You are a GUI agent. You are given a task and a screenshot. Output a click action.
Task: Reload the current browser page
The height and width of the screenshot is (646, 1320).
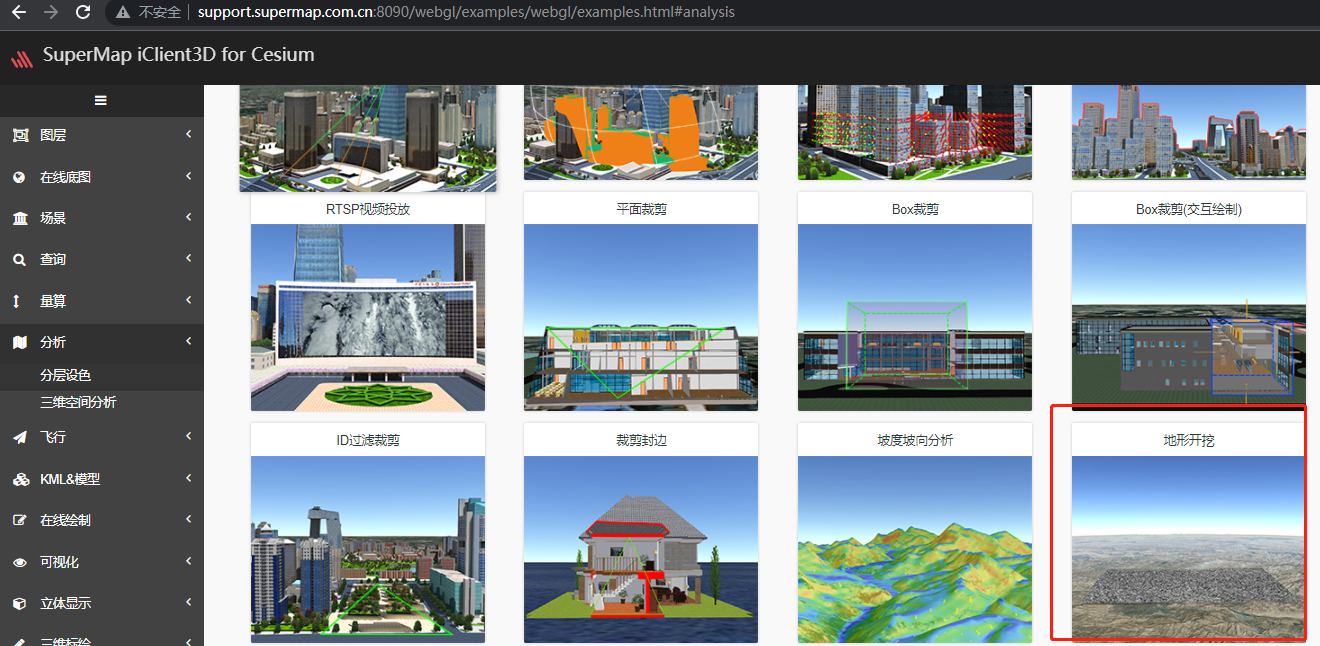(x=83, y=13)
